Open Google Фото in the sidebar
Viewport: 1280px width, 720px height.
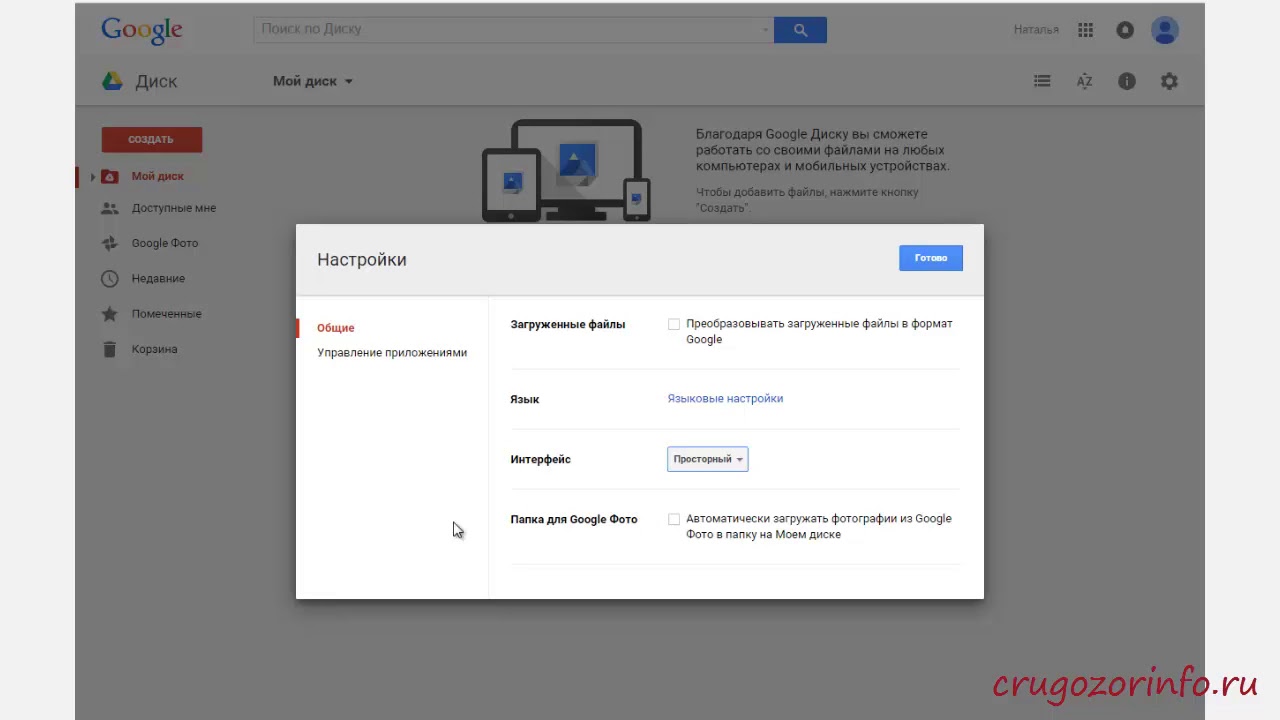point(165,243)
